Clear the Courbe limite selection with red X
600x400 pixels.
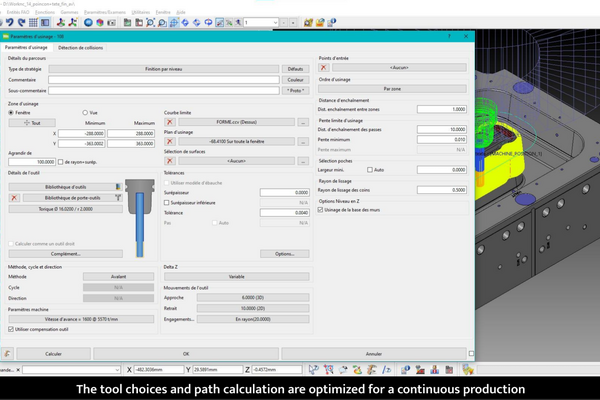170,122
